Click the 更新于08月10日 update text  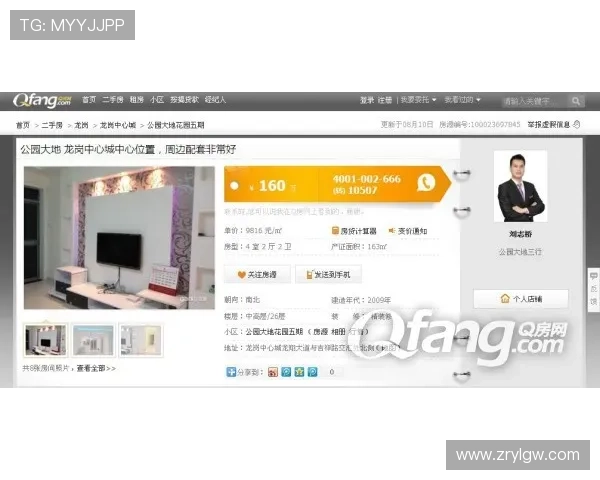[407, 124]
